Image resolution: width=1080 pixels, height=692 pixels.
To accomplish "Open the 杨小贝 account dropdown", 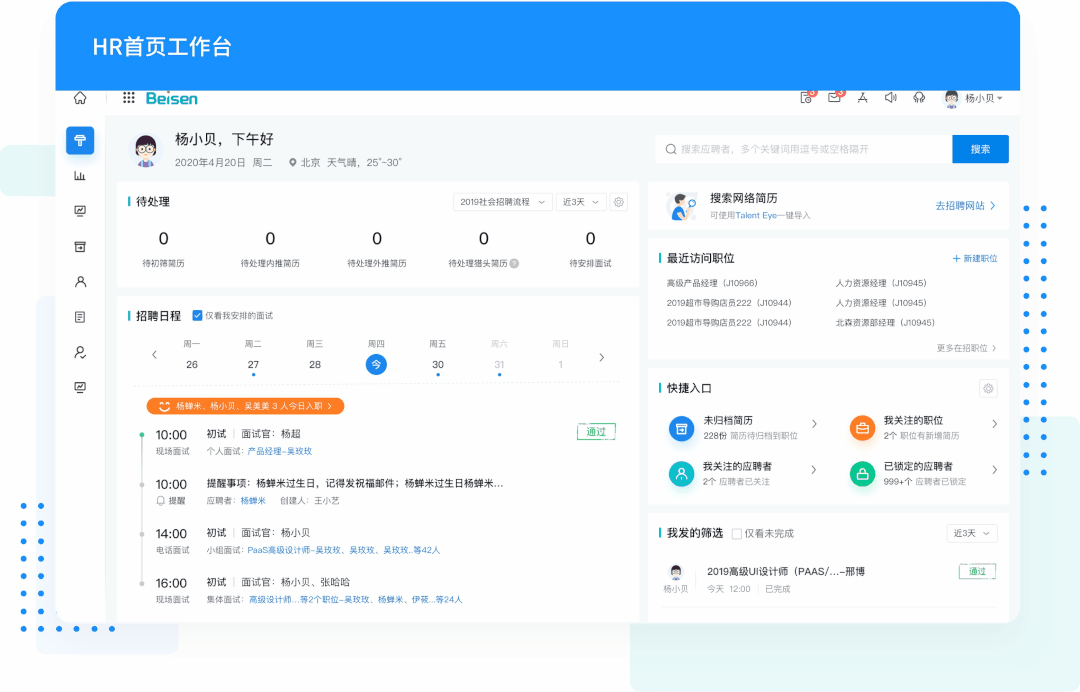I will [x=975, y=98].
